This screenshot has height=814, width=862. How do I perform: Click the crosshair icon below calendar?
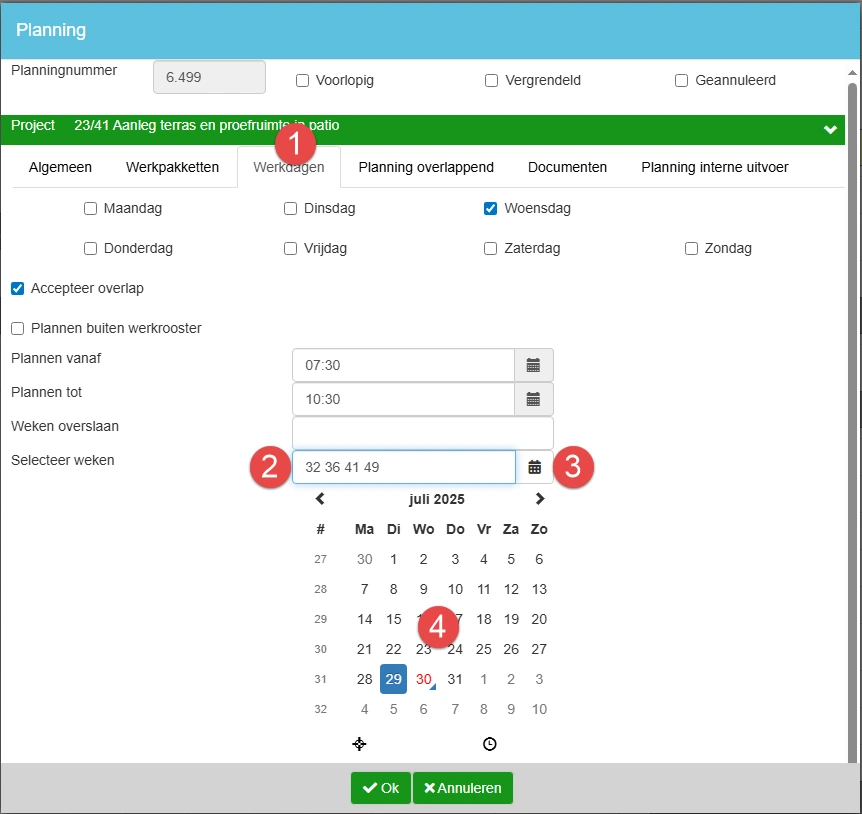[x=360, y=744]
